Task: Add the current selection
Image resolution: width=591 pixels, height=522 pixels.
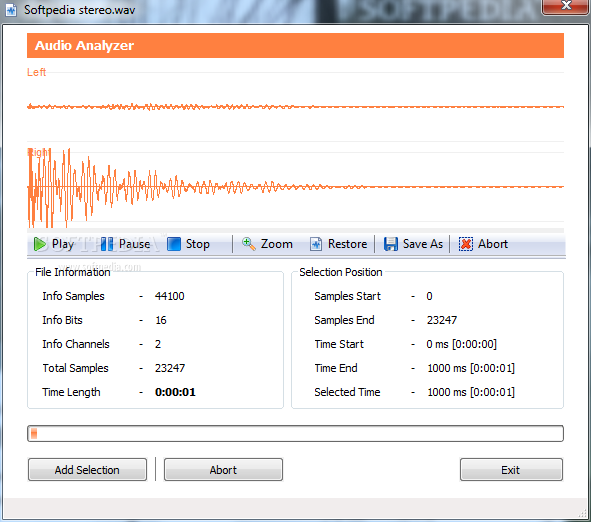Action: click(87, 470)
